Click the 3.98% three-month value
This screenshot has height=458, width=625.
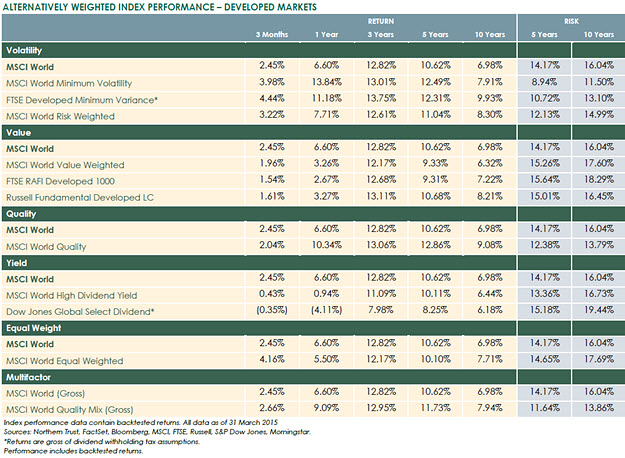pos(272,82)
